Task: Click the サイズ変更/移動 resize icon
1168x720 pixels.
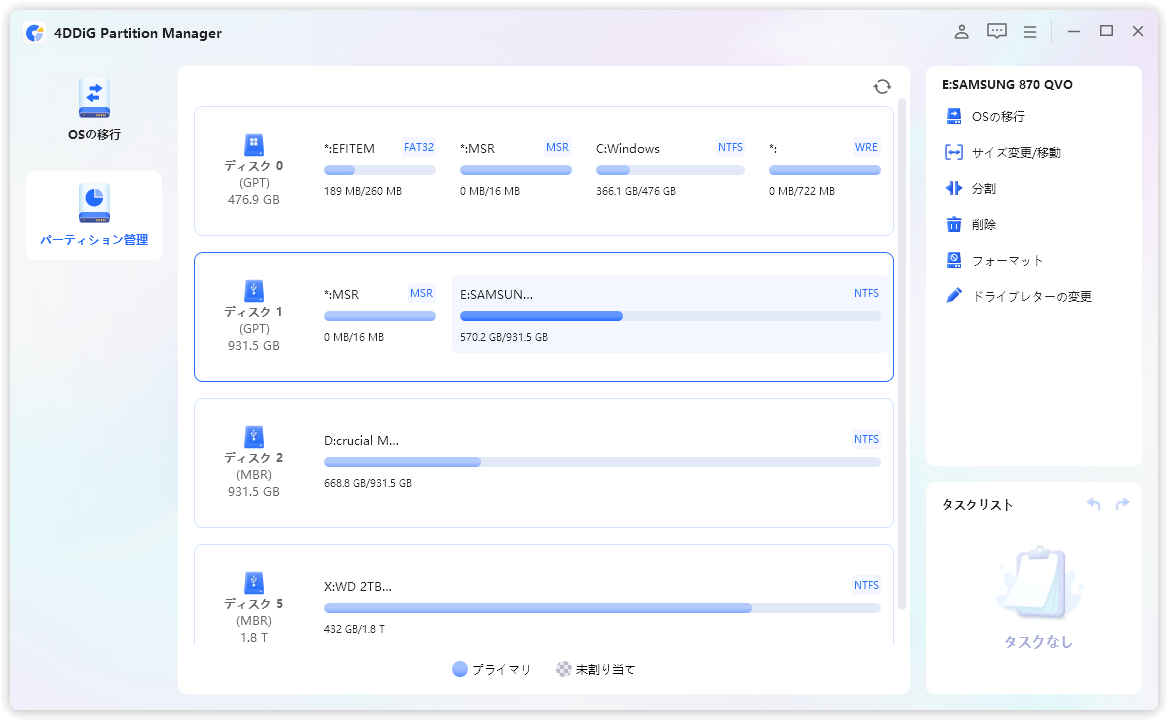Action: point(953,153)
